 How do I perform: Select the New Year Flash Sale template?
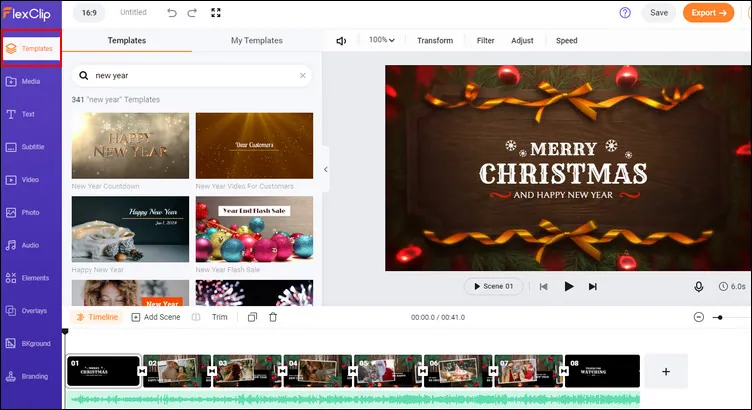254,229
